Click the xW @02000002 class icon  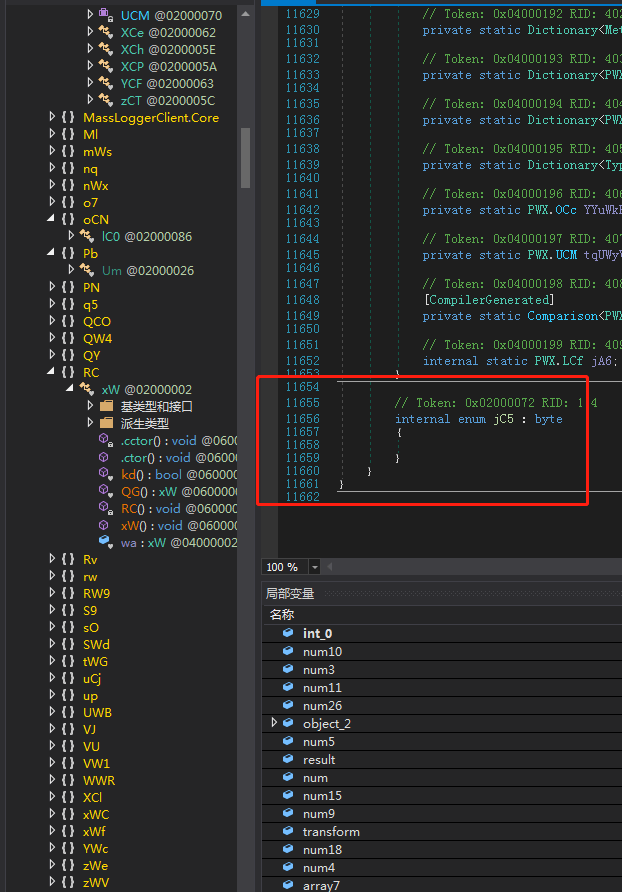(x=86, y=389)
